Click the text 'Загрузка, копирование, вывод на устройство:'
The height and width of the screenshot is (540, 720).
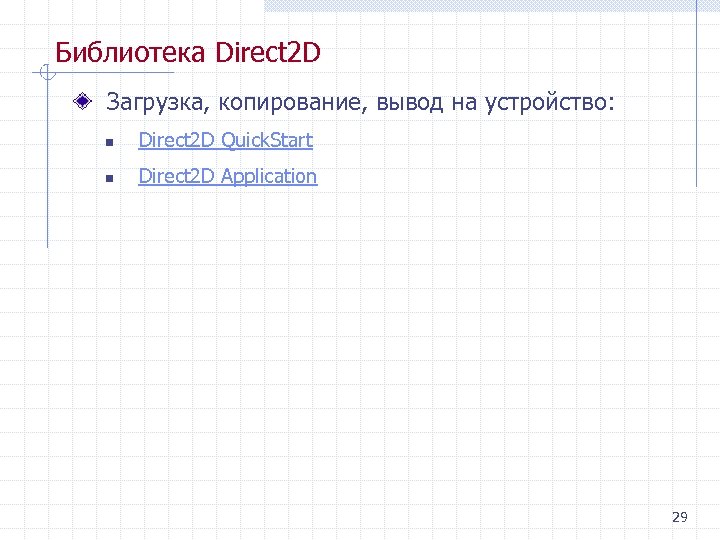click(360, 102)
